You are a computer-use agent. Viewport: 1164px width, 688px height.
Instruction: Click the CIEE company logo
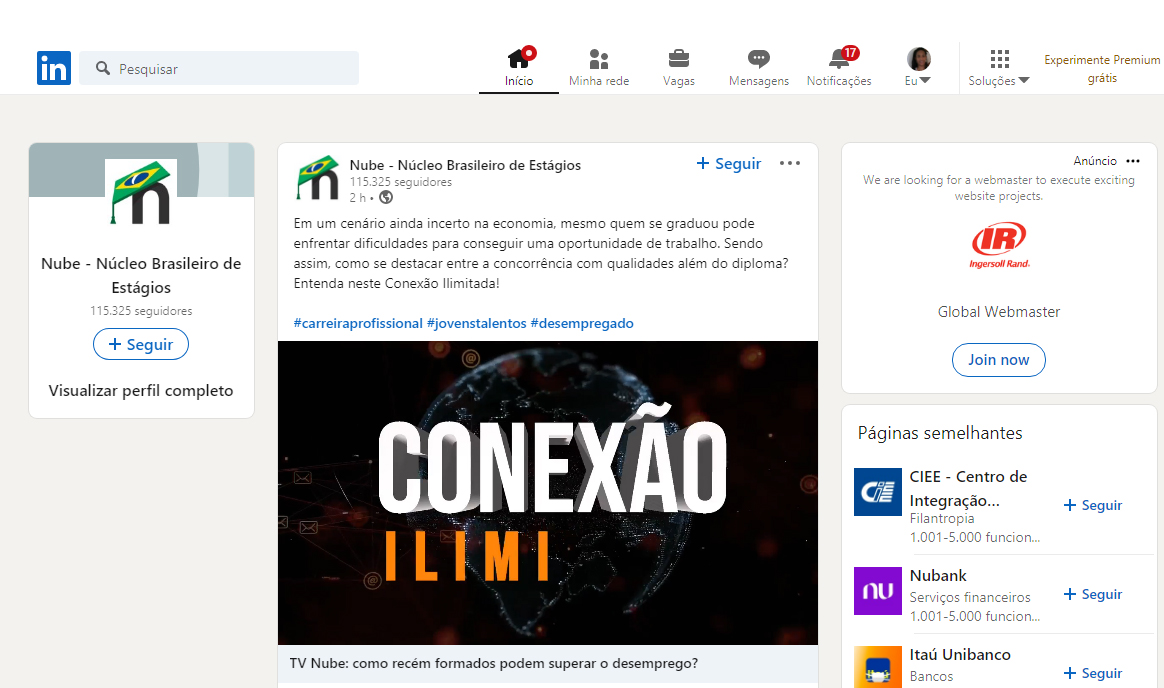877,492
